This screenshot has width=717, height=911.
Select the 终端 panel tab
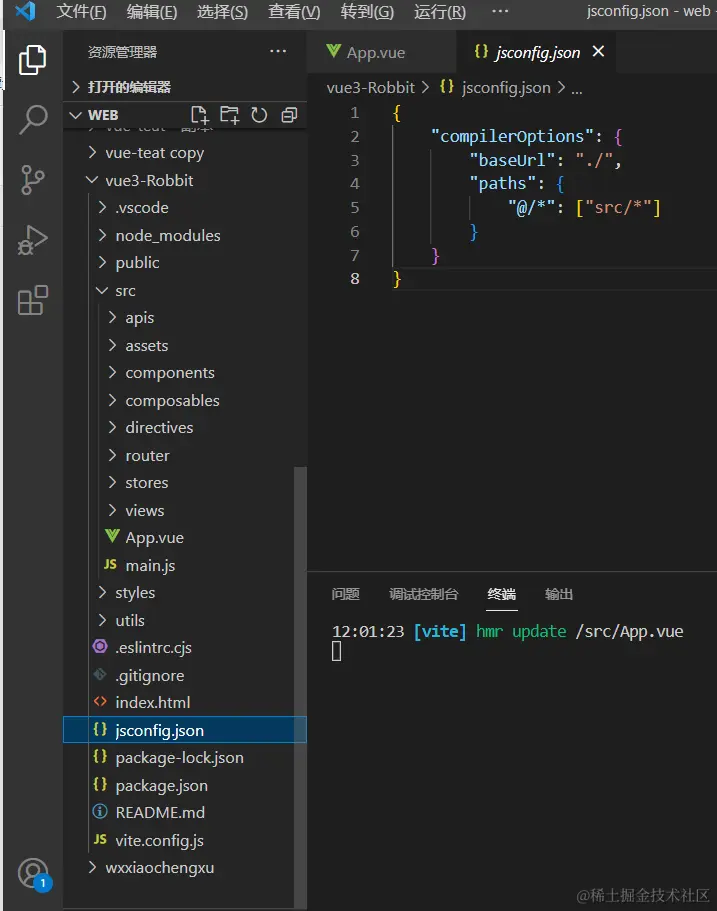point(501,594)
